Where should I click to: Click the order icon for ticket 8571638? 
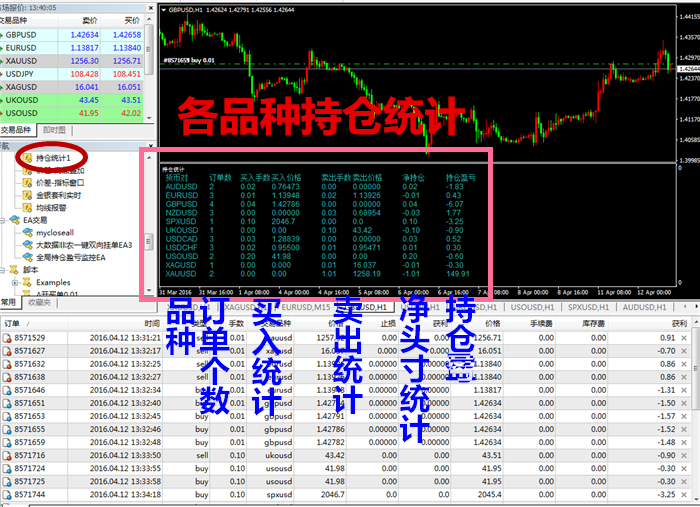[7, 378]
